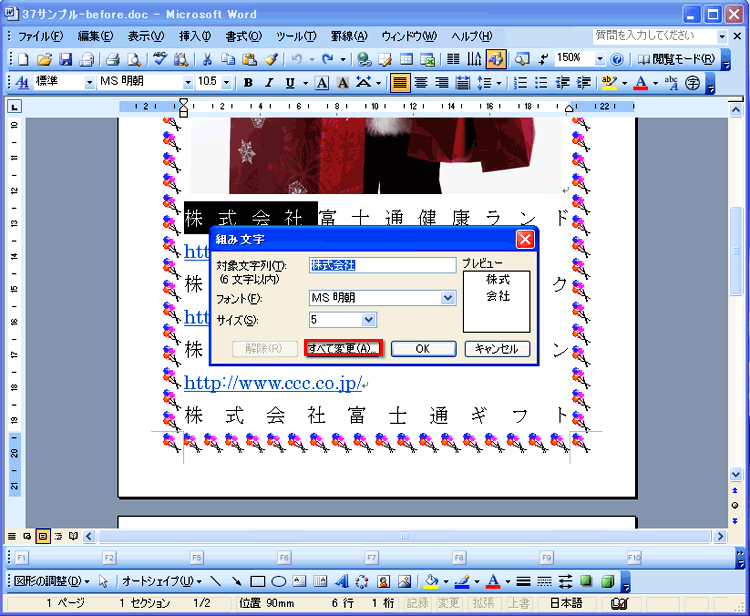Open Print Preview from the toolbar
Viewport: 750px width, 616px height.
pyautogui.click(x=133, y=59)
